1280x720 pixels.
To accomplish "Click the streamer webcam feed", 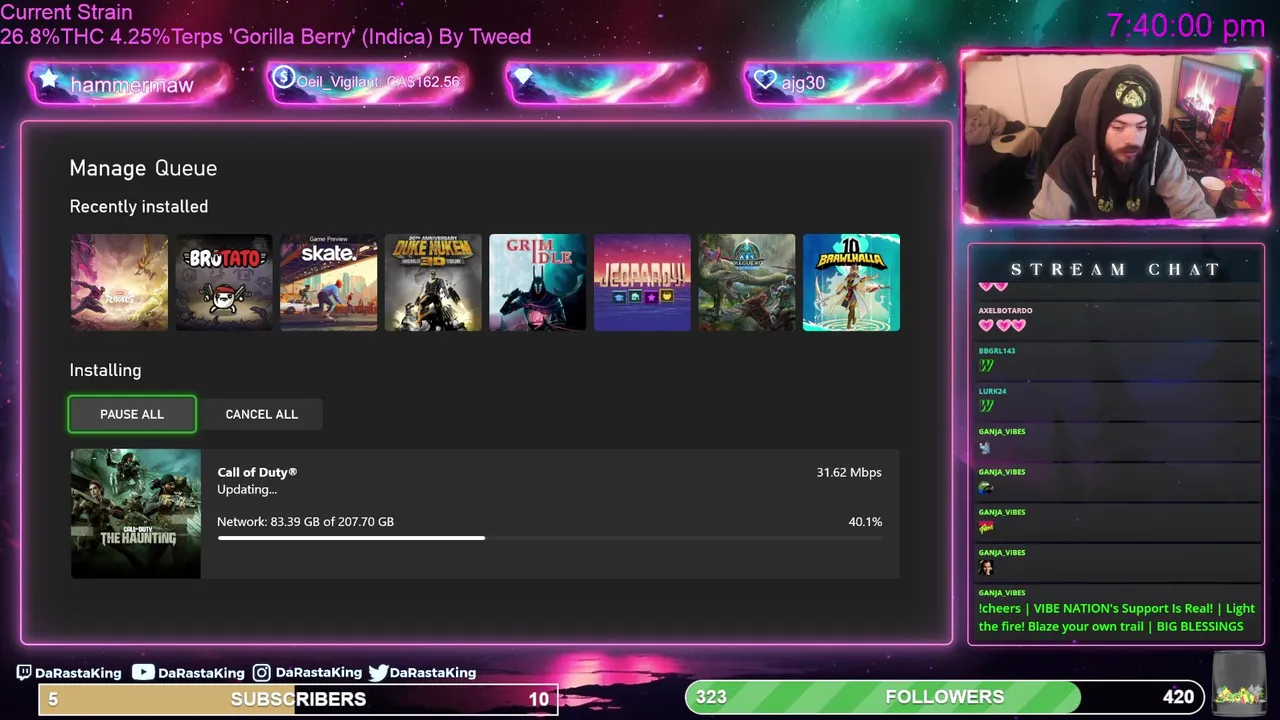I will coord(1116,137).
